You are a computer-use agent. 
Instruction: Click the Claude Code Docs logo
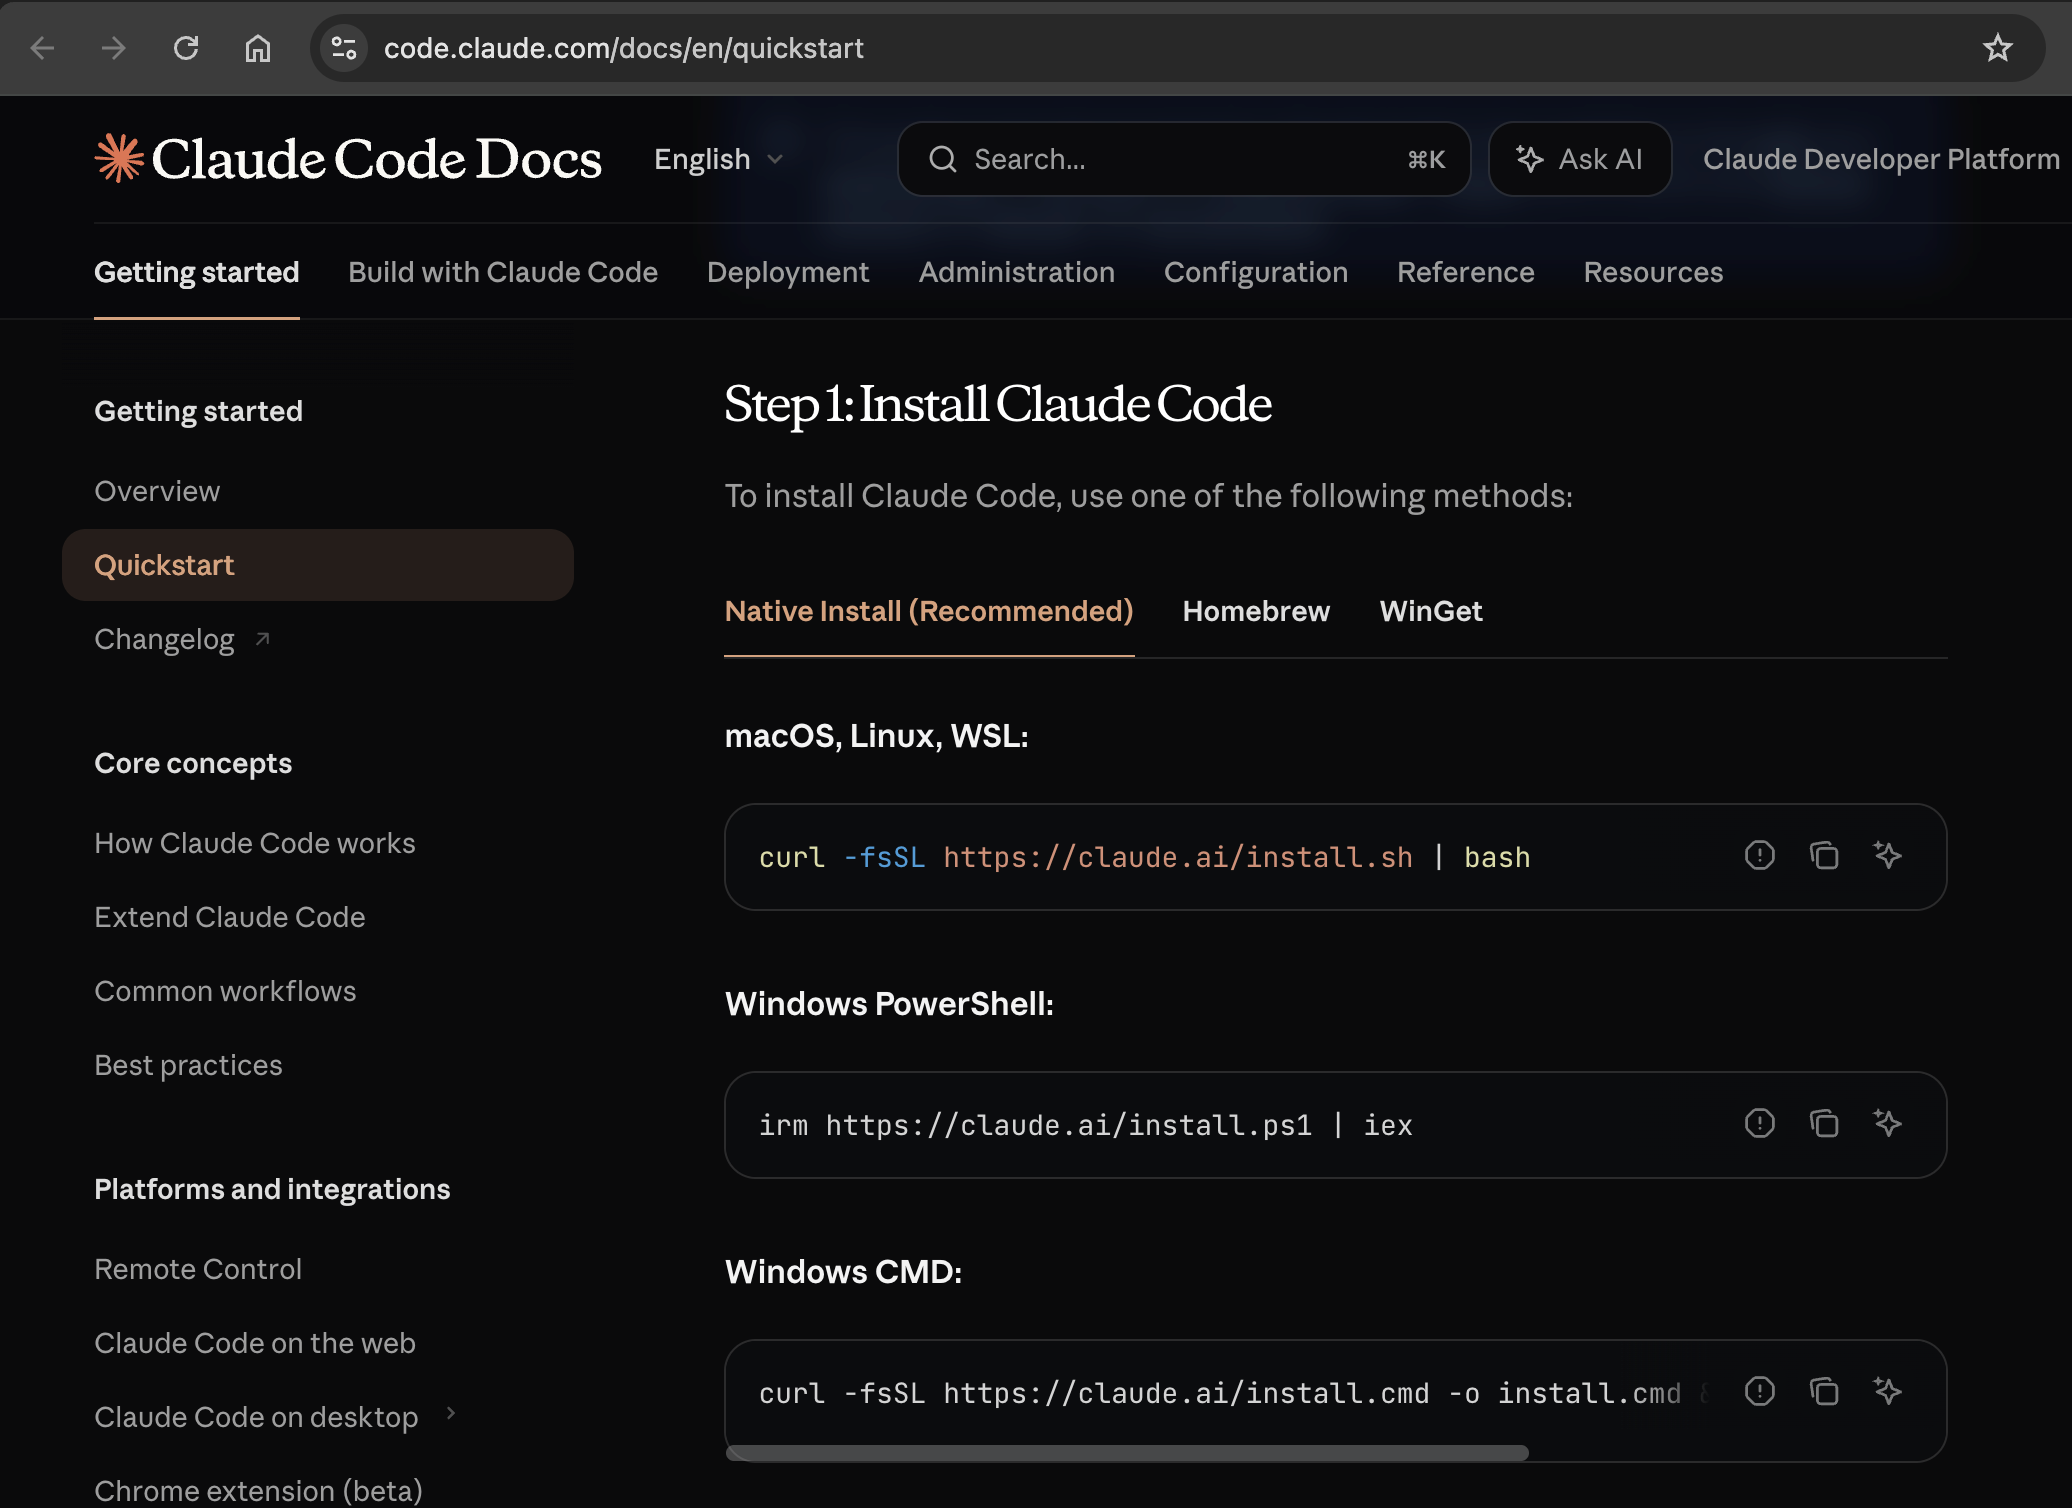348,159
